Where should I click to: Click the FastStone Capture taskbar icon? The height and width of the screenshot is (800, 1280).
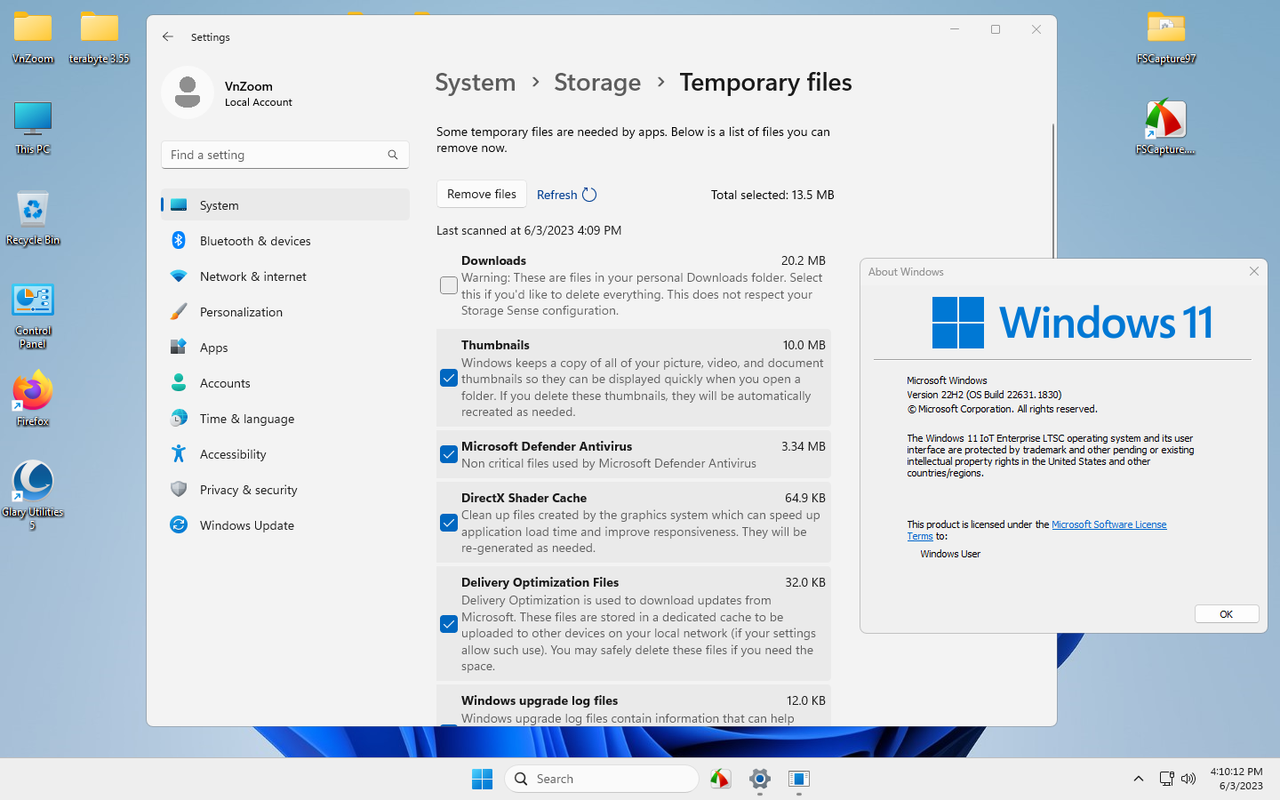[720, 778]
